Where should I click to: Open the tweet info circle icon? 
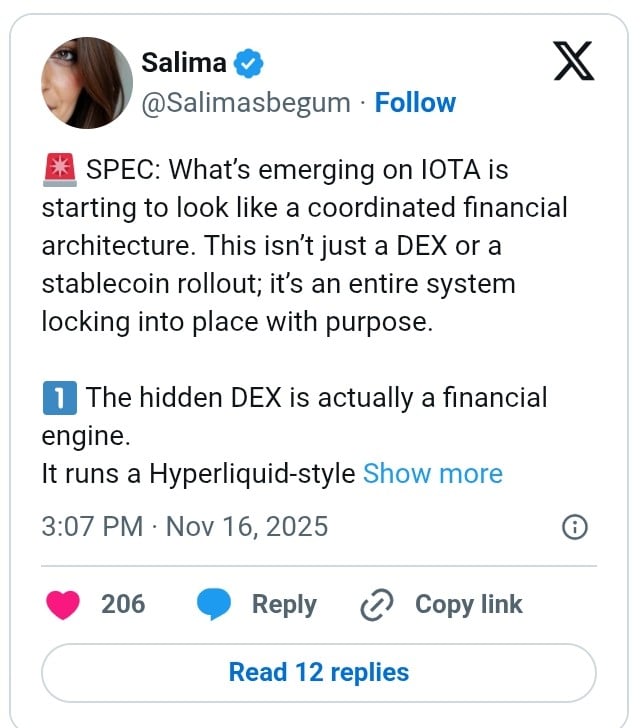575,527
